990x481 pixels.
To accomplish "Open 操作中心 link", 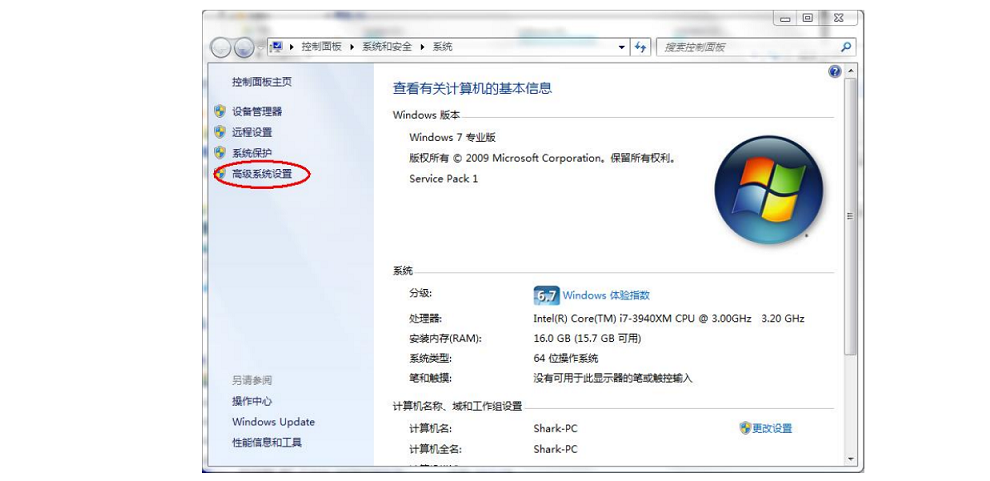I will 252,401.
